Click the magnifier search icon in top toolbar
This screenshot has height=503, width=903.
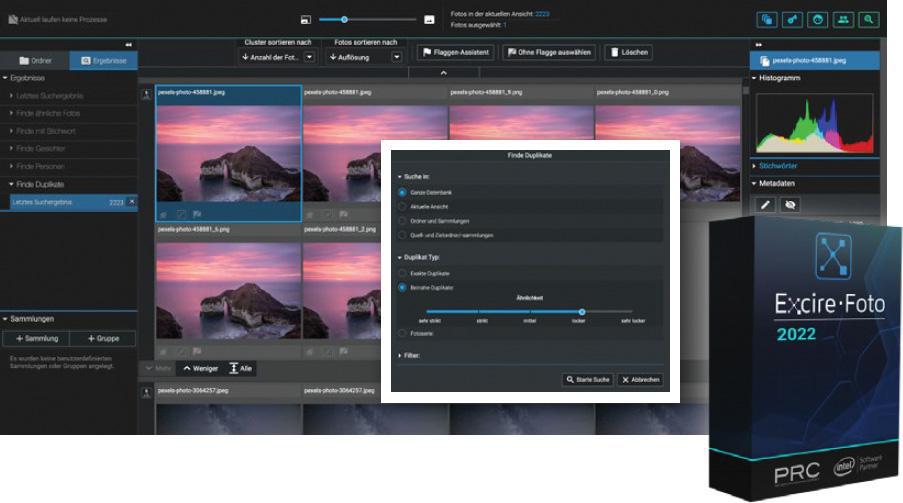[x=868, y=20]
